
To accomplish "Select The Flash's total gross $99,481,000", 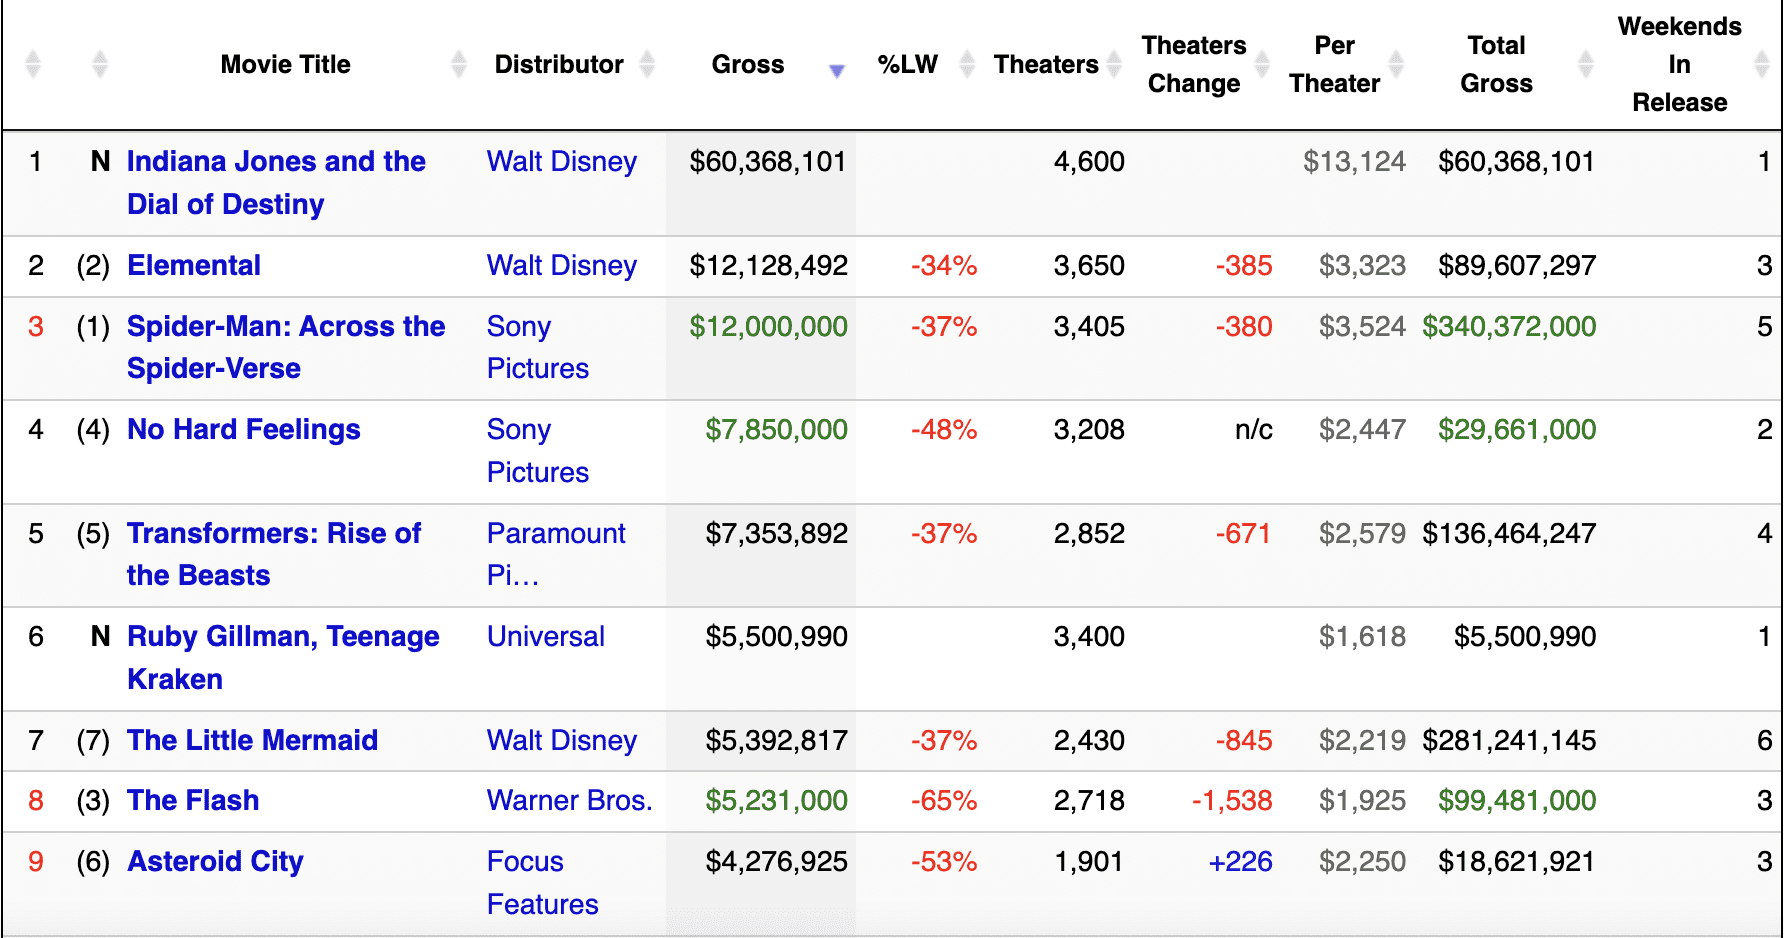I will (1517, 800).
